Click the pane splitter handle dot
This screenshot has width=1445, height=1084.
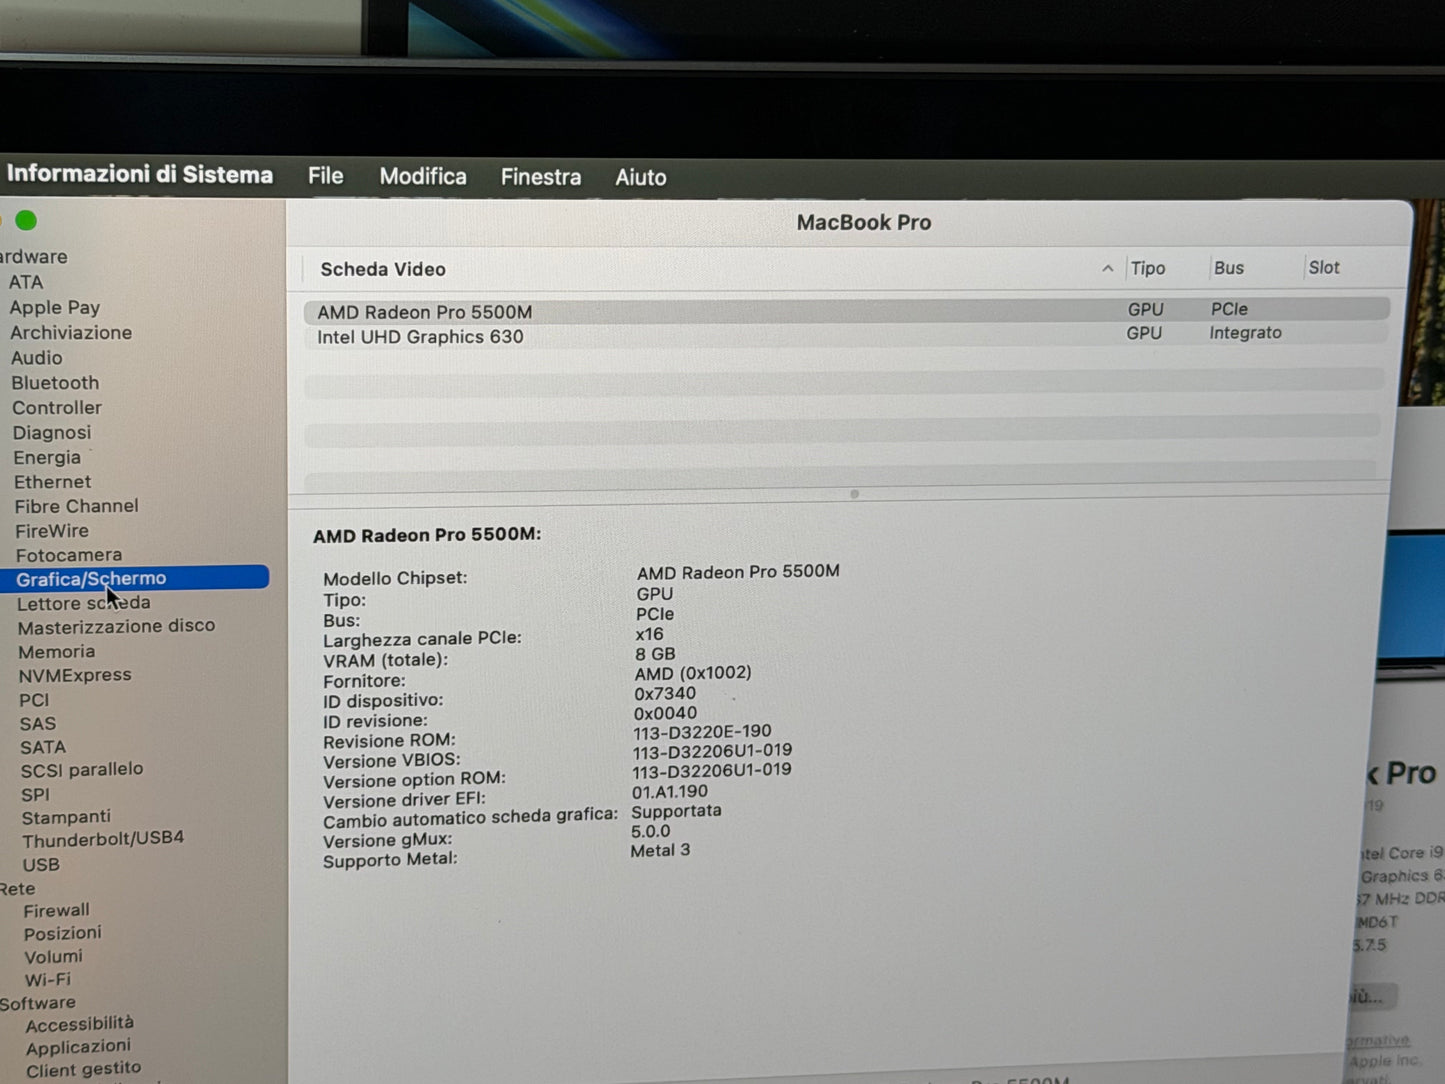tap(854, 494)
